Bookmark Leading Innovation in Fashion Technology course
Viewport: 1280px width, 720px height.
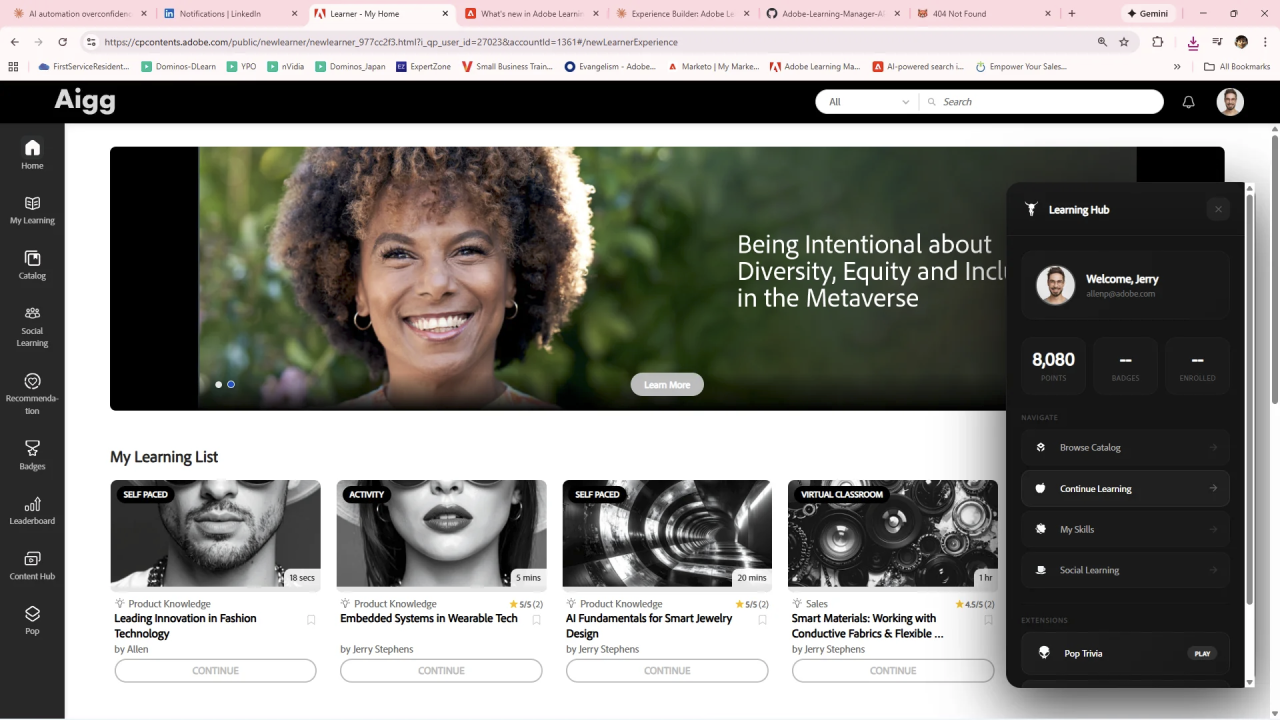click(x=311, y=620)
